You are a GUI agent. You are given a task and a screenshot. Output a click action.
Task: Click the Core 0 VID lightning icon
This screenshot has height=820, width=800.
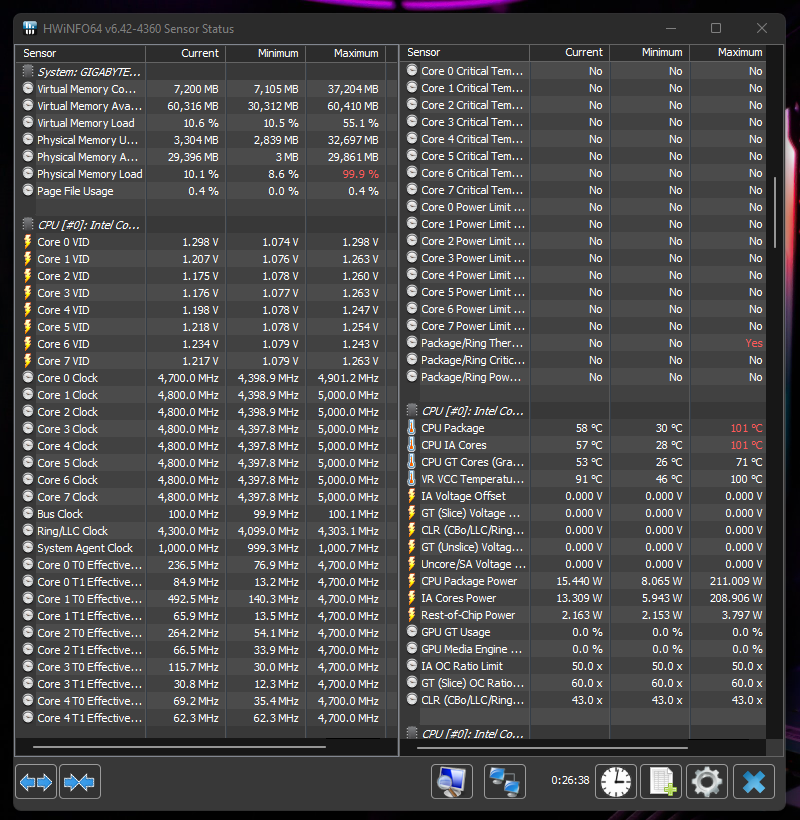click(x=28, y=242)
